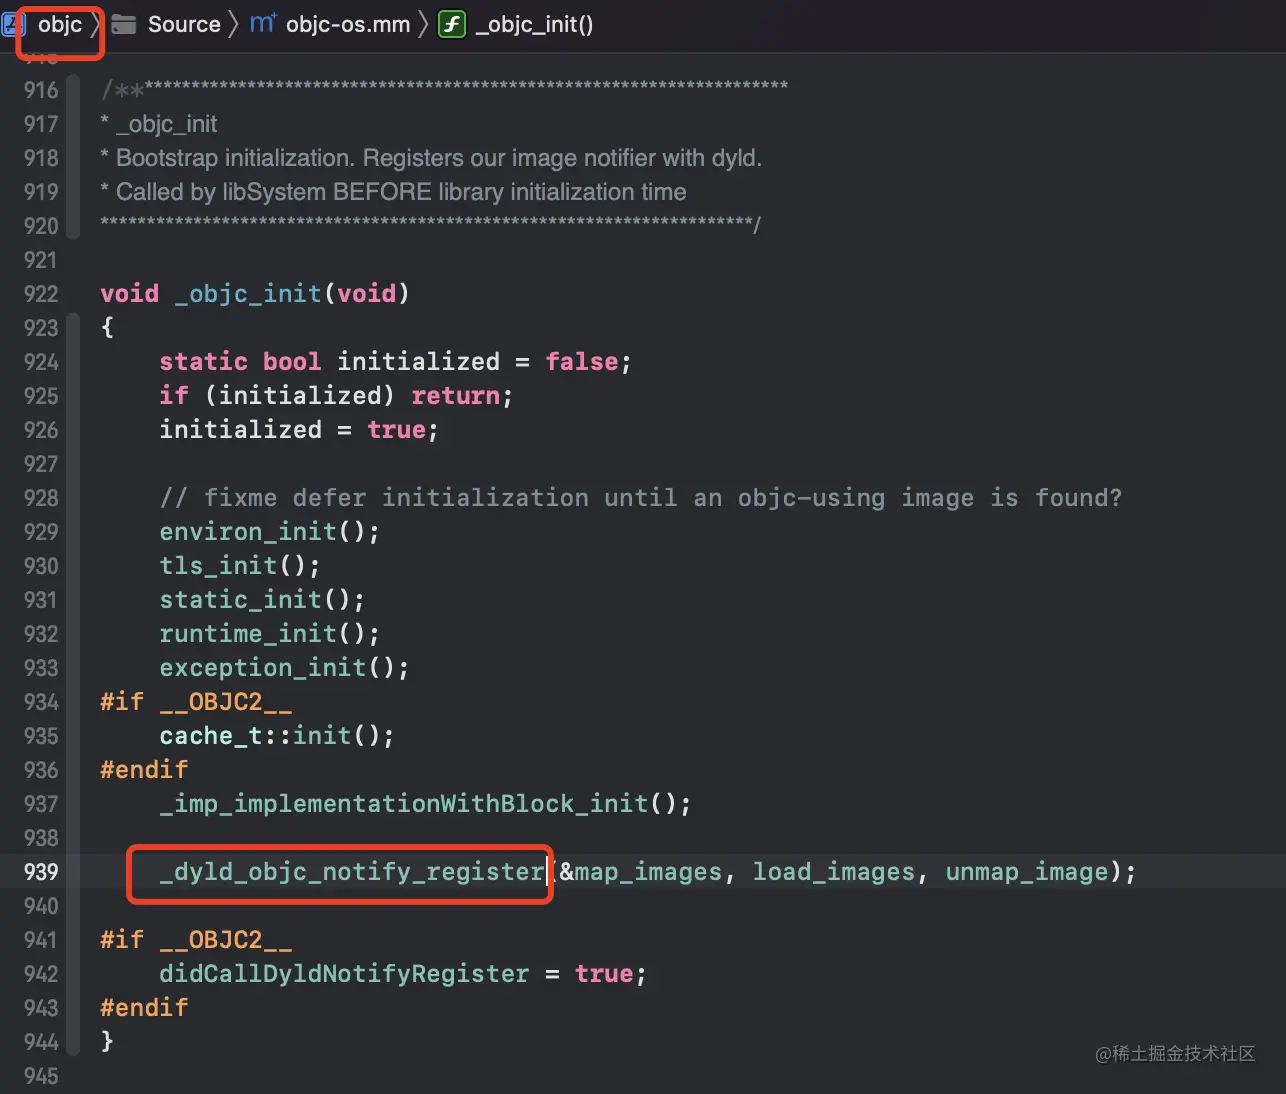Click the bool keyword
1286x1094 pixels.
point(292,362)
